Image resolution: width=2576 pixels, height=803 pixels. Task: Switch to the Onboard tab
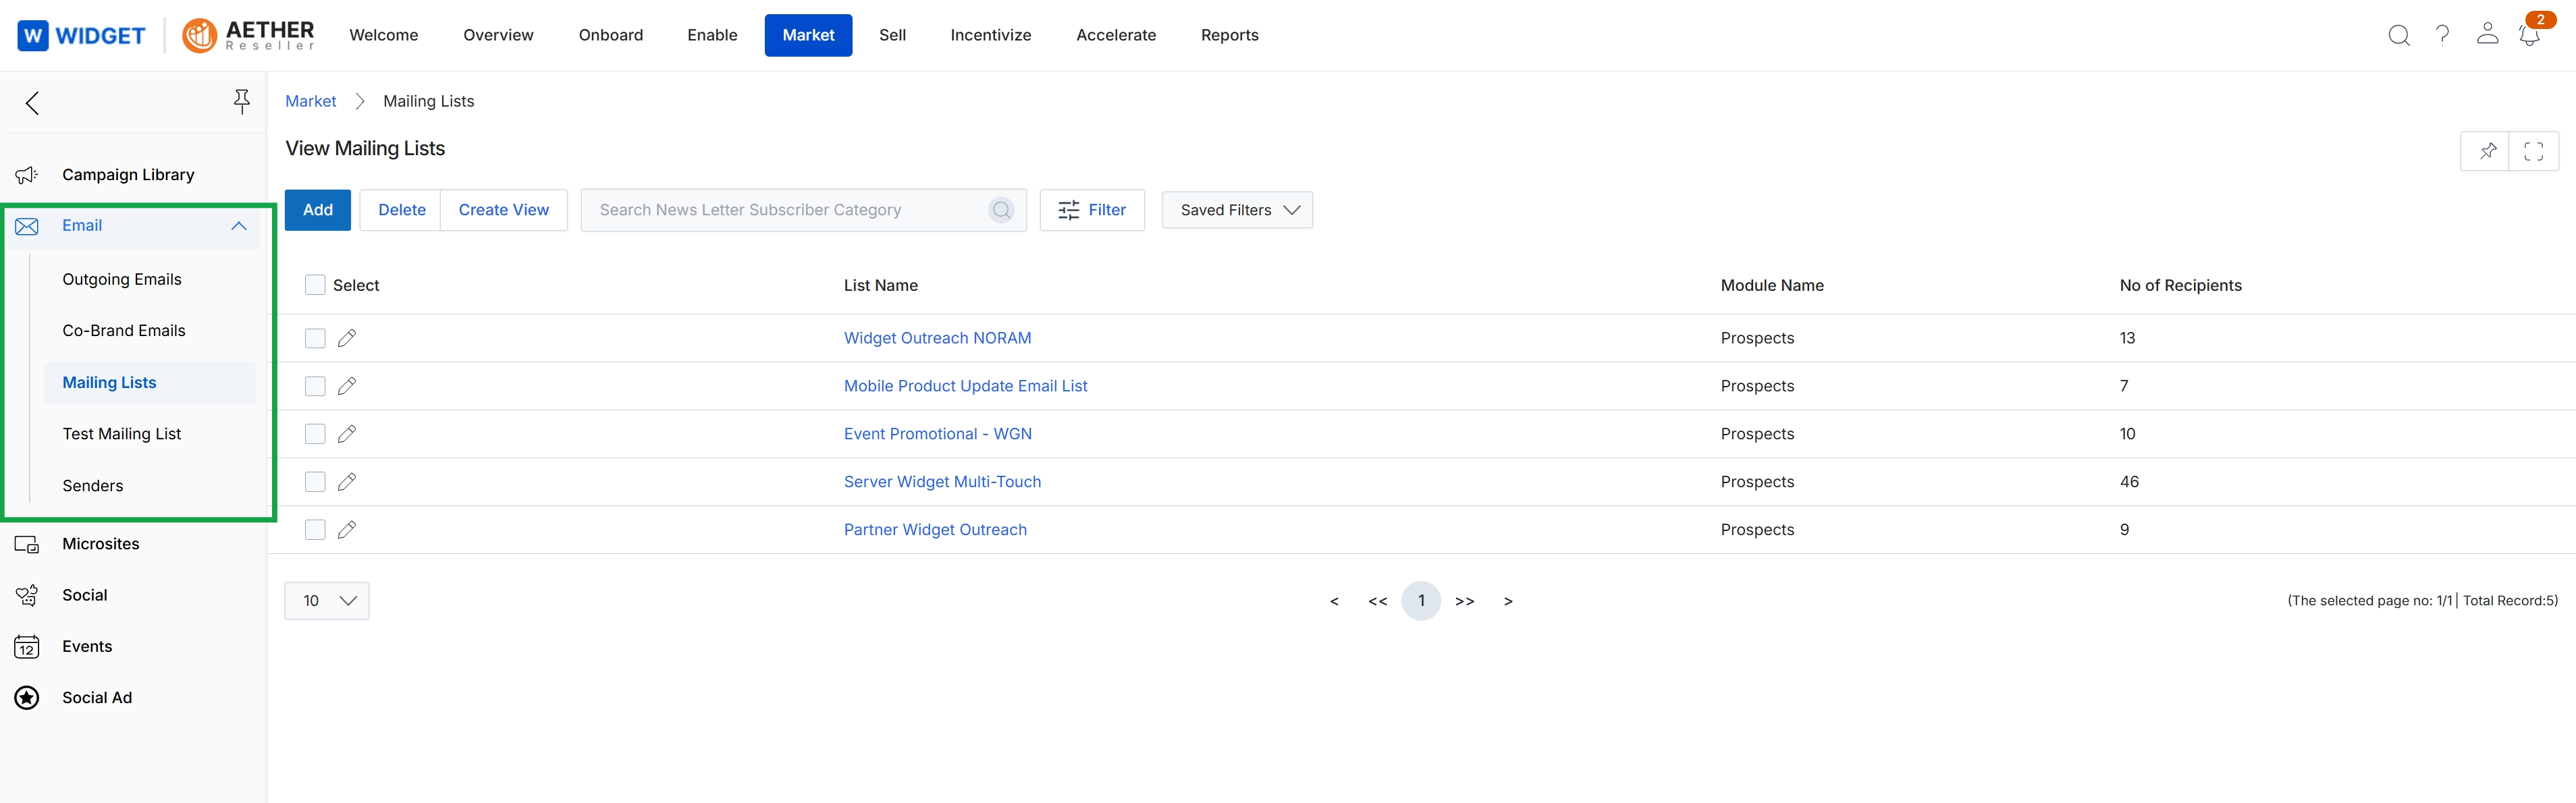point(611,36)
